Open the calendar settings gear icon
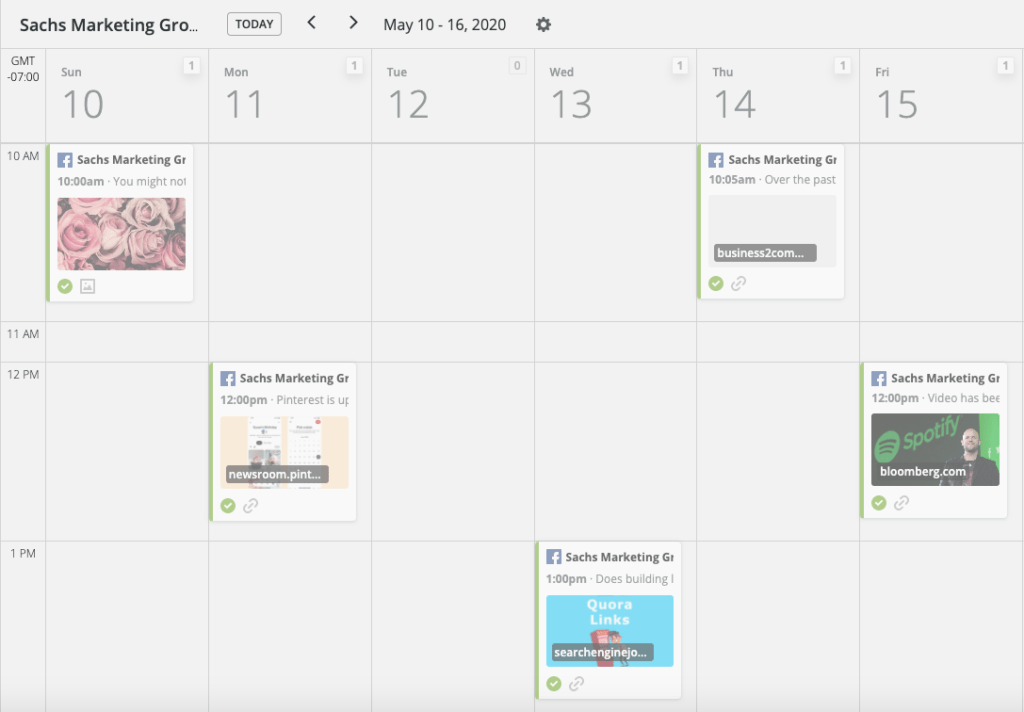Image resolution: width=1024 pixels, height=712 pixels. click(x=543, y=24)
